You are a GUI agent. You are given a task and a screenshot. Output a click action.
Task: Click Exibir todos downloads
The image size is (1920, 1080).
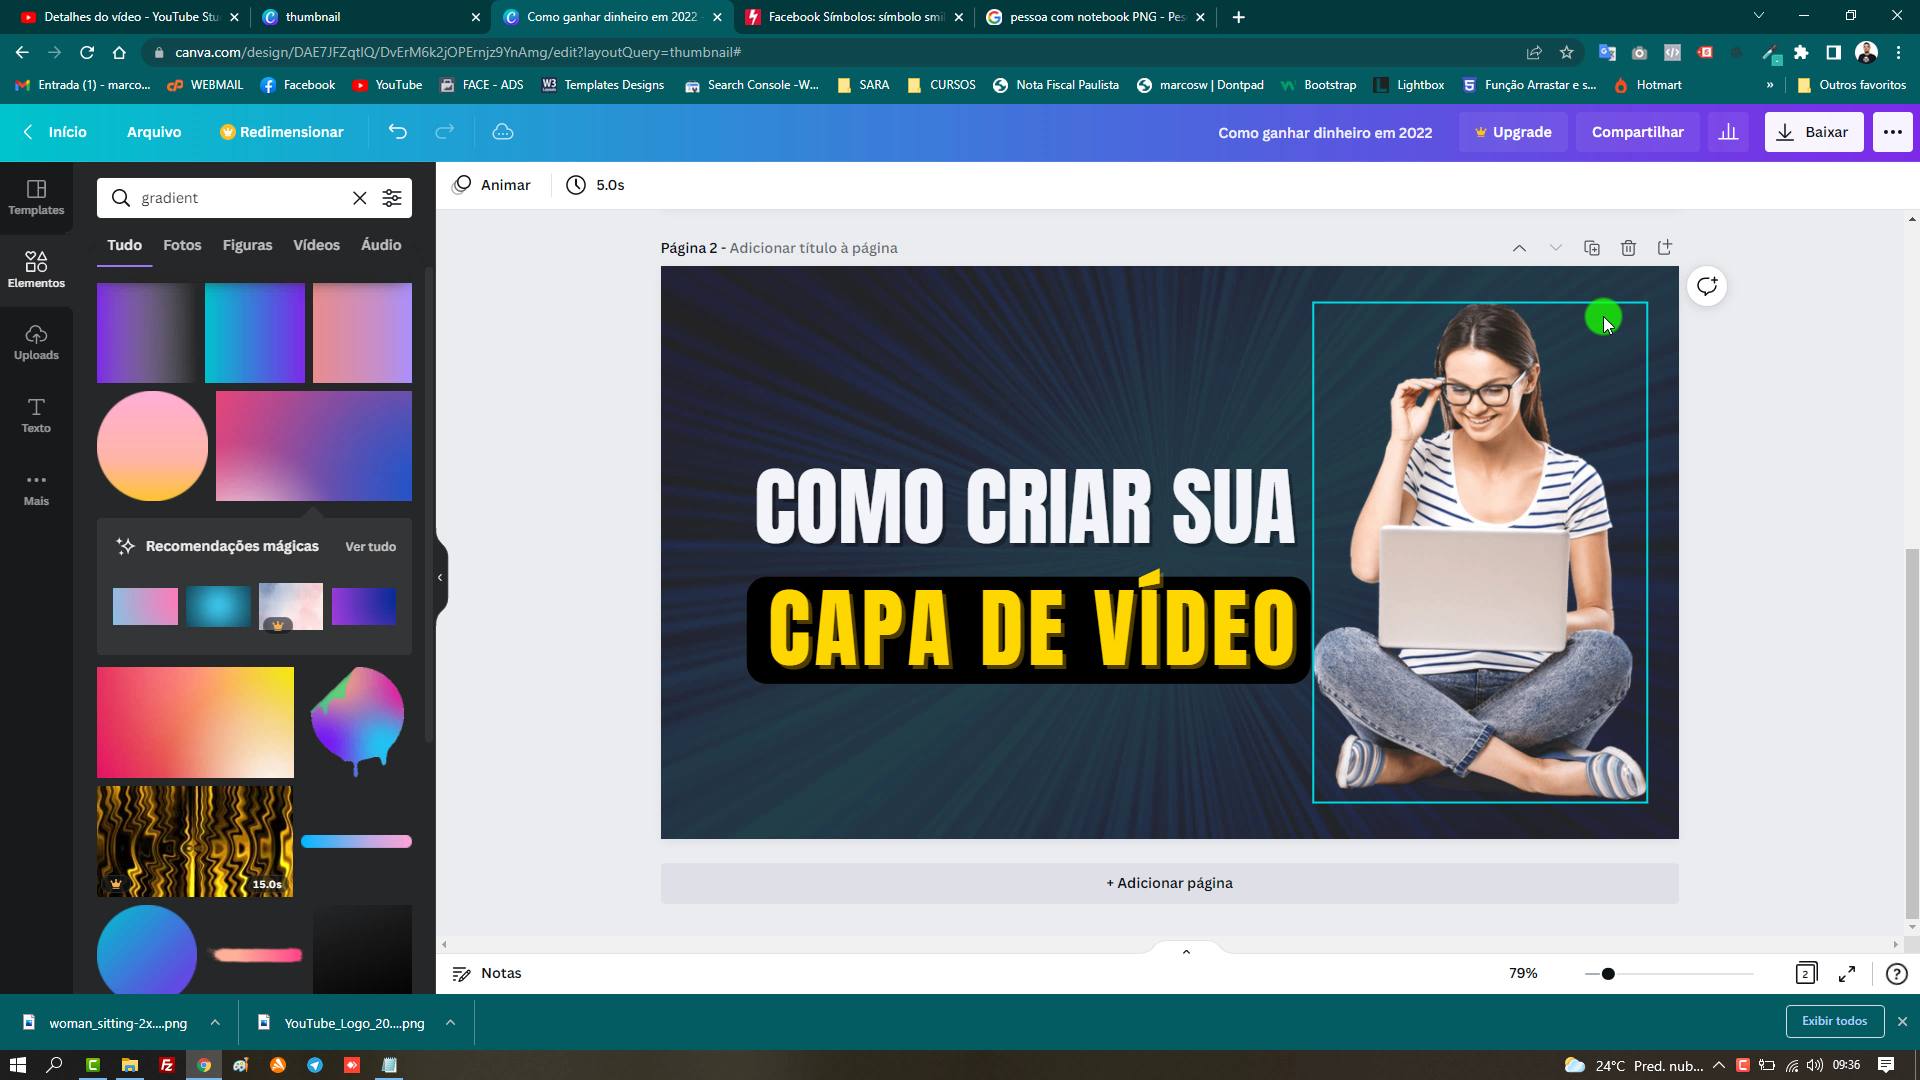1834,1021
